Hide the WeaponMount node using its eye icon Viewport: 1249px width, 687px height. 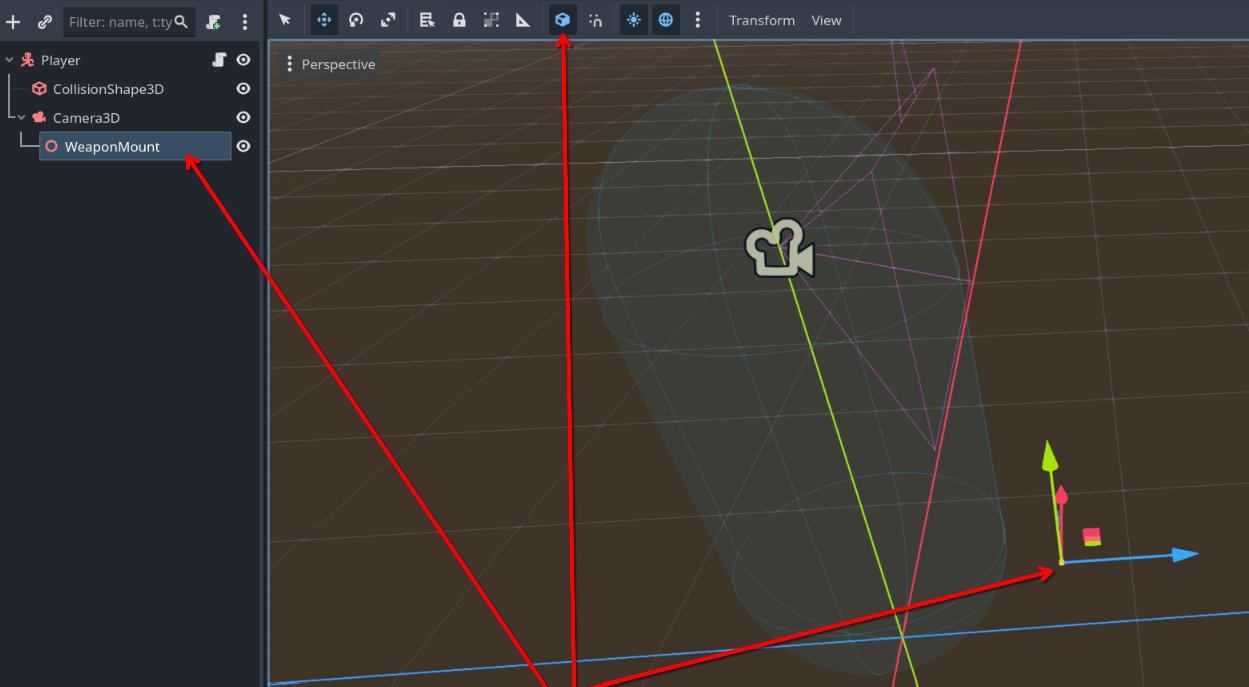pos(243,147)
